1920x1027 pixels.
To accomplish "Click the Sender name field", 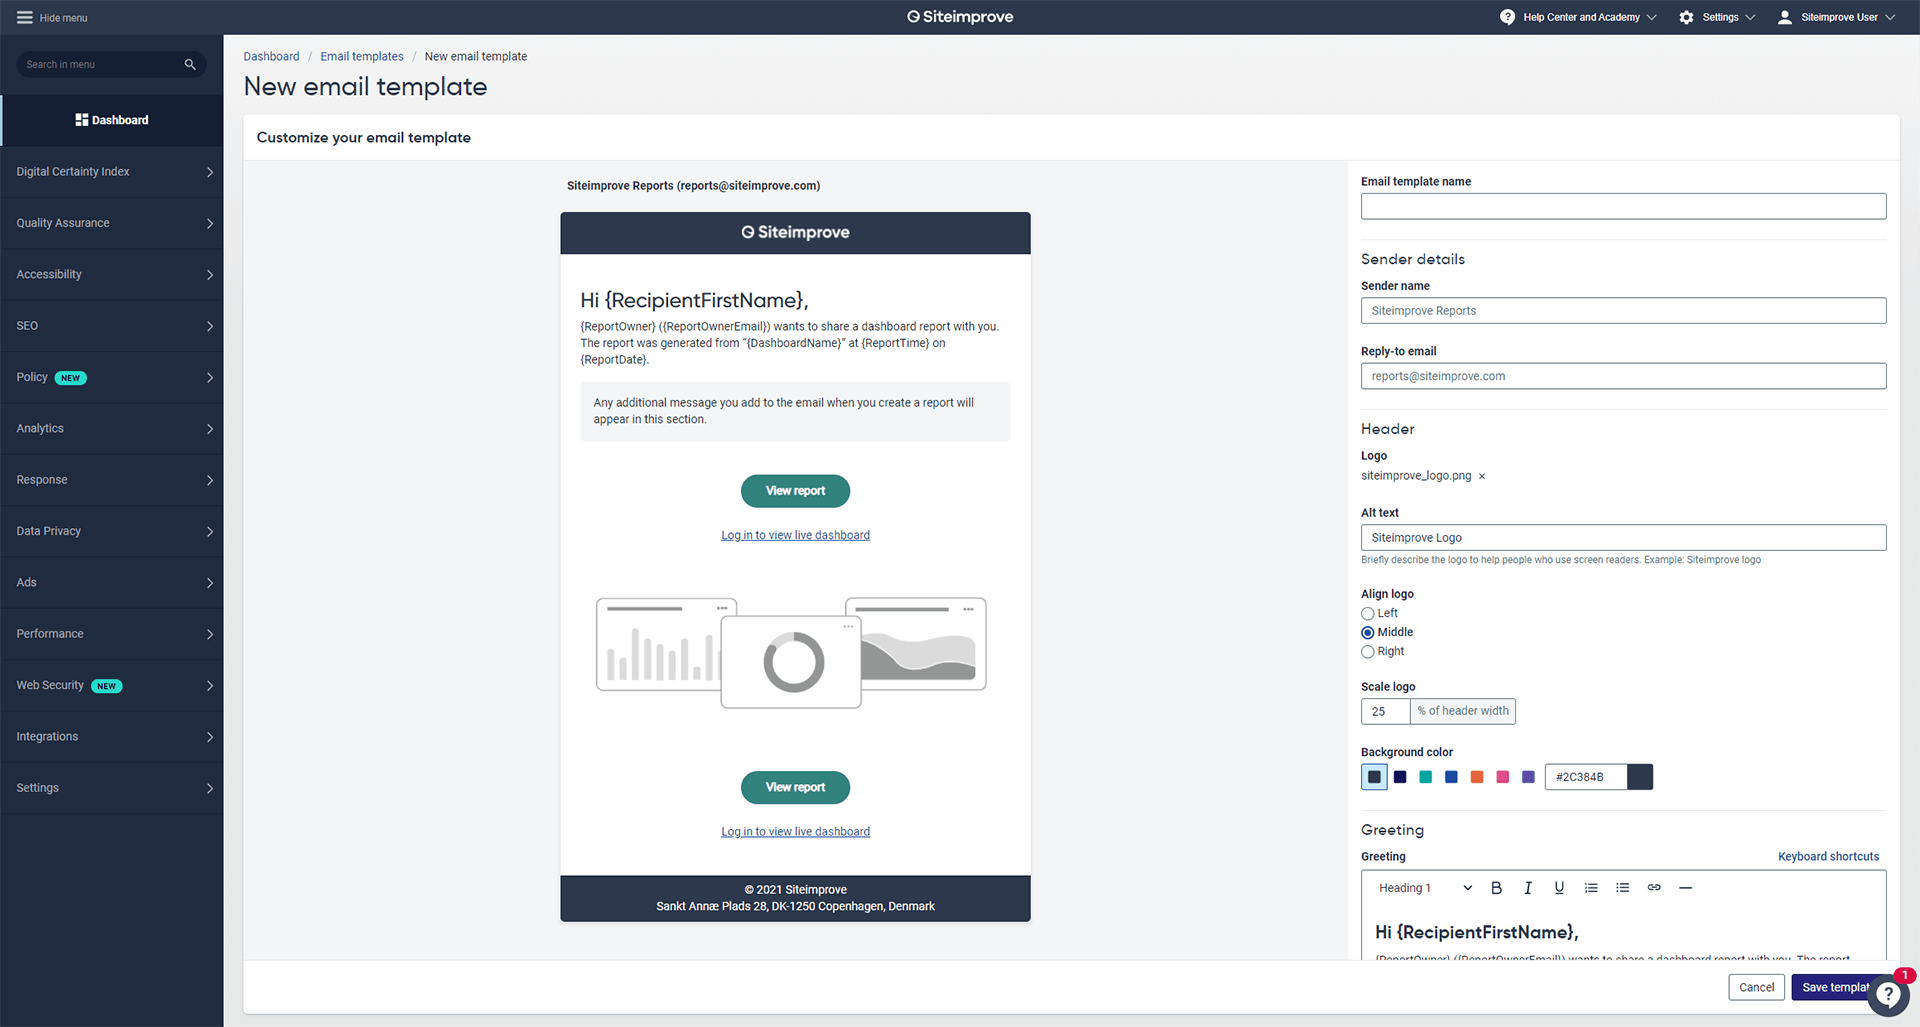I will 1623,310.
